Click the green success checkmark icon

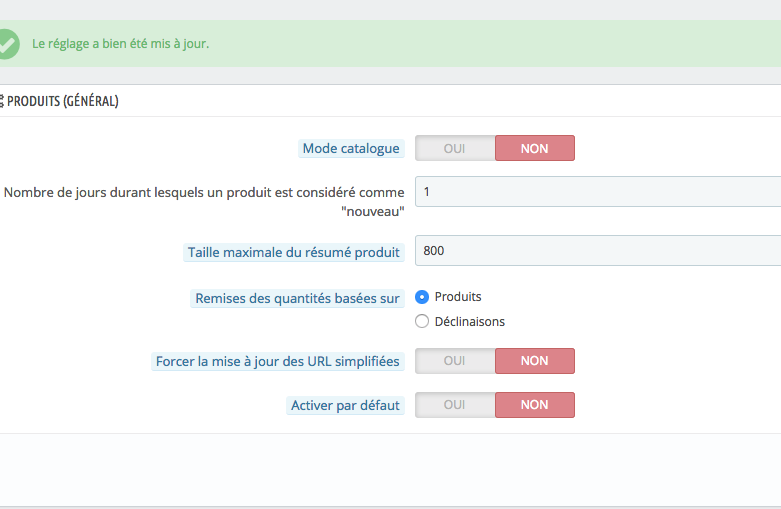(x=8, y=44)
